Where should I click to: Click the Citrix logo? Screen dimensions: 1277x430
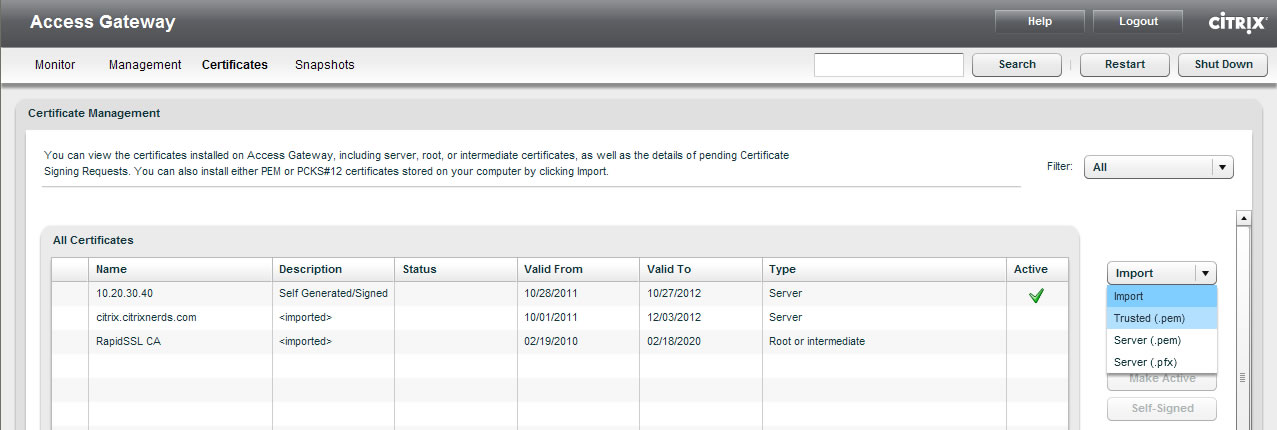[1238, 22]
